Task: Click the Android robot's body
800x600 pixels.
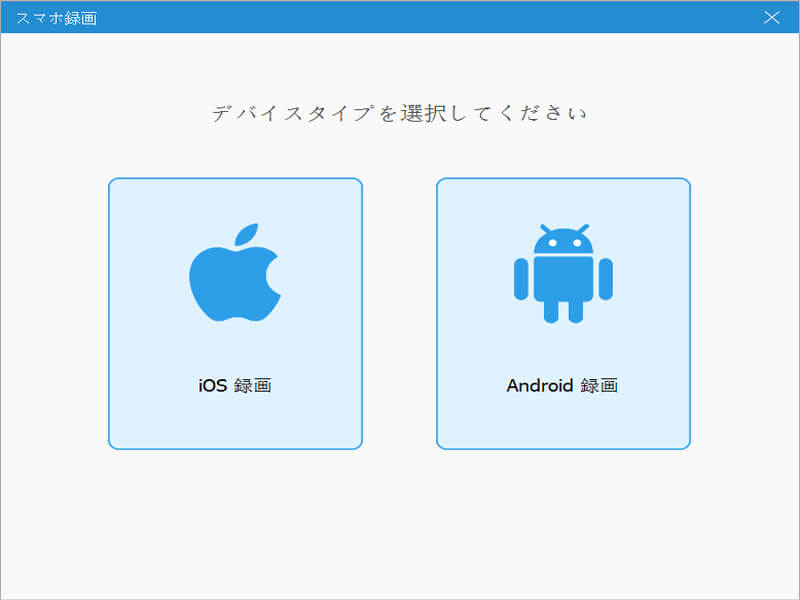Action: point(563,279)
